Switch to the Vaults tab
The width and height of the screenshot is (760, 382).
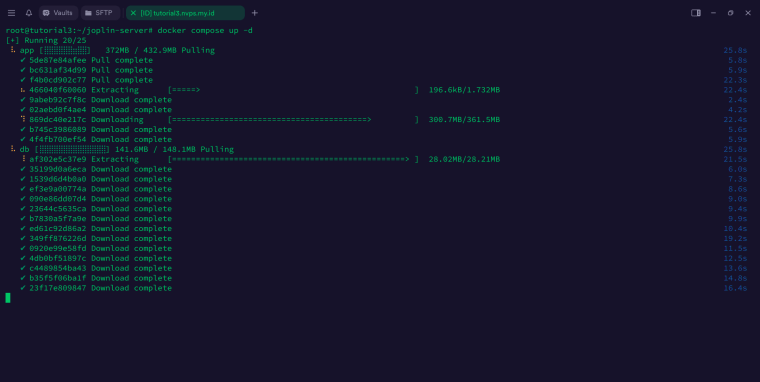coord(58,13)
